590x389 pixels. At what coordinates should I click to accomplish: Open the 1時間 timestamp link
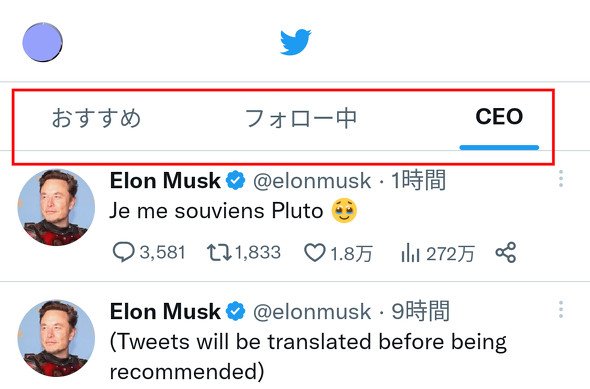tap(418, 180)
